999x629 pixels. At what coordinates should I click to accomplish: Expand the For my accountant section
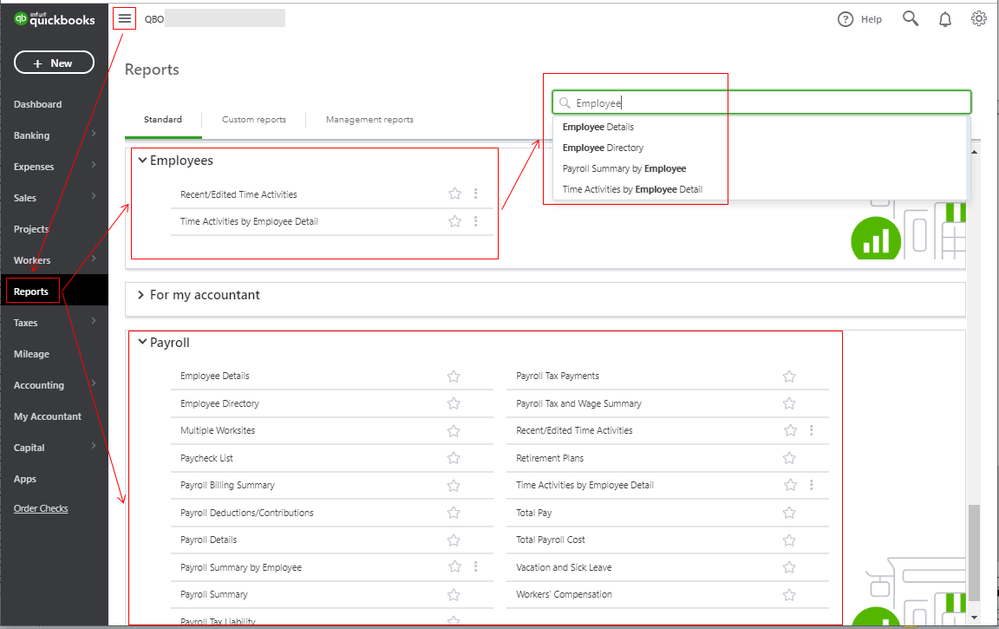click(143, 295)
